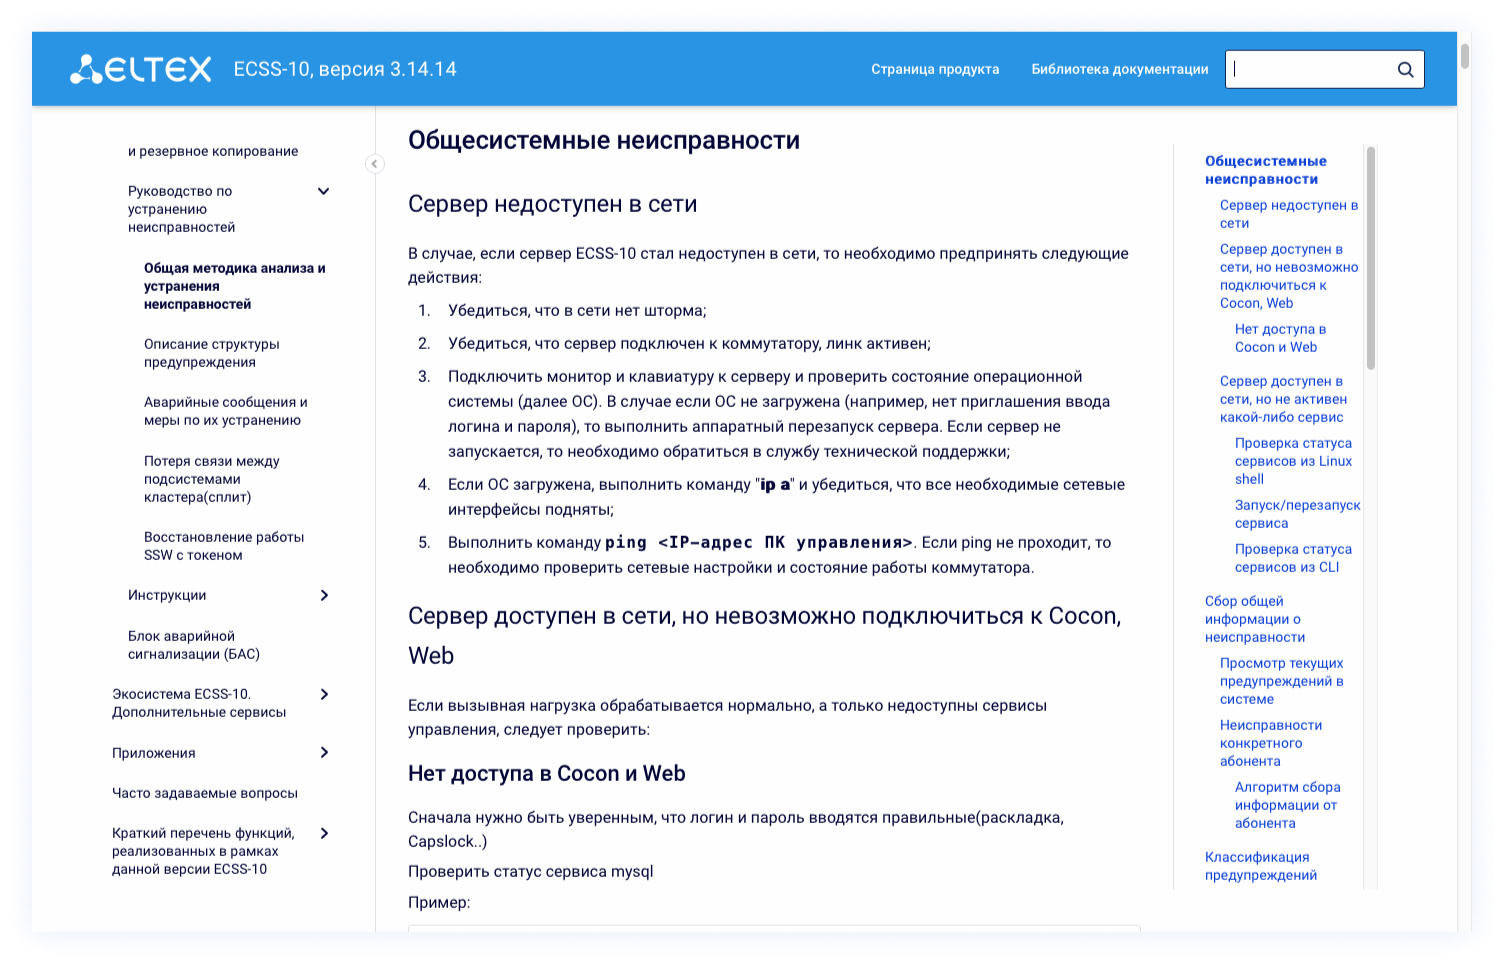This screenshot has width=1504, height=964.
Task: Click 'Проверить статус сервиса mysql' text
Action: (530, 871)
